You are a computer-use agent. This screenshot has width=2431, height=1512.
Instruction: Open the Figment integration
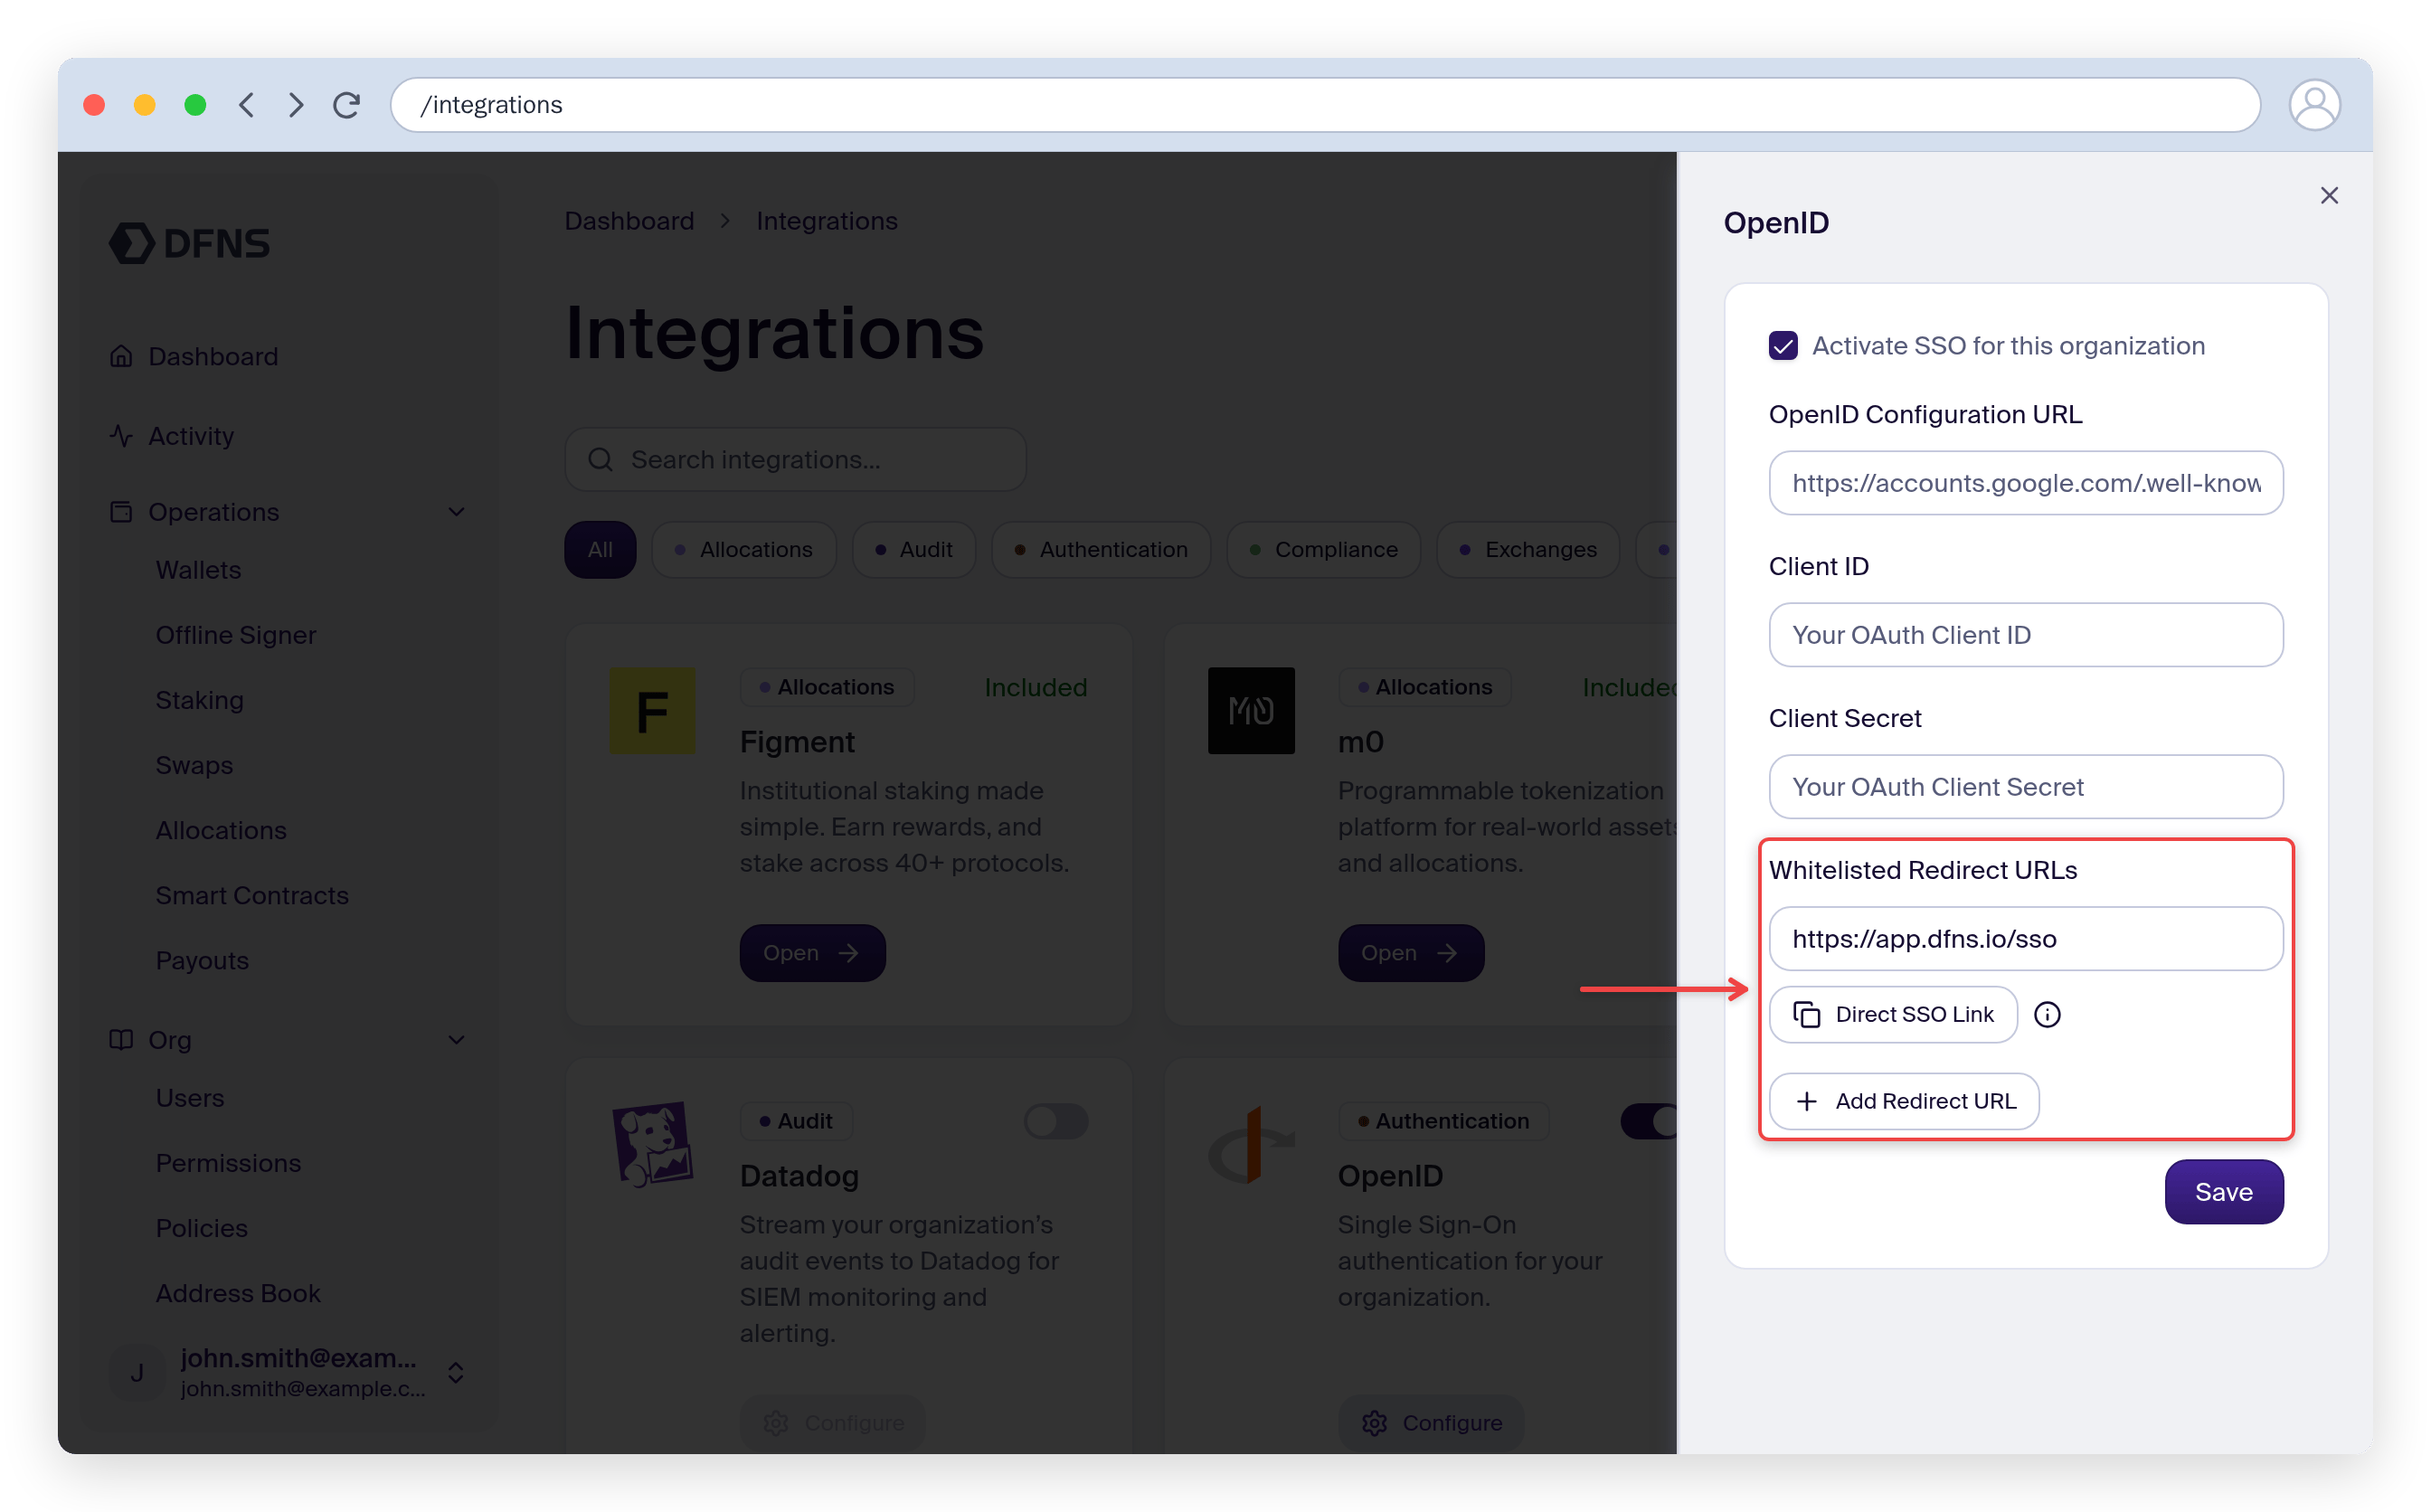pyautogui.click(x=812, y=953)
